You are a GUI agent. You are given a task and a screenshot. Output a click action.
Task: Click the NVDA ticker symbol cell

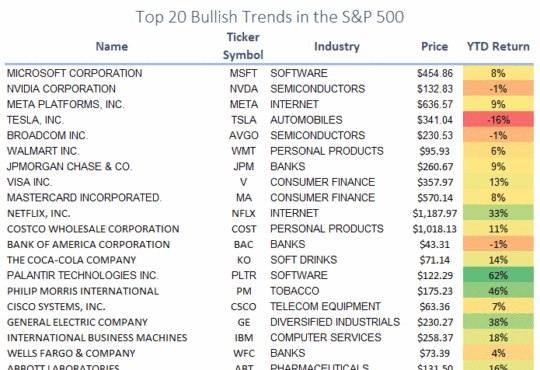244,89
